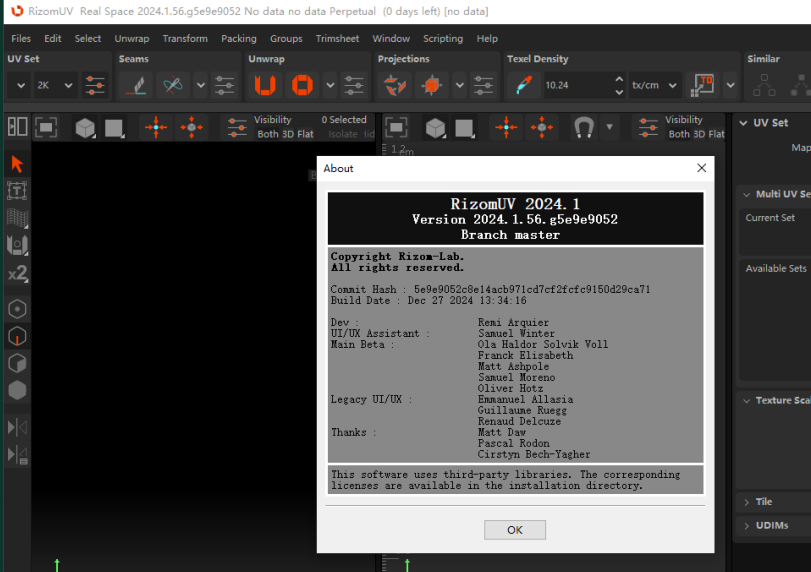Expand the Projections dropdown arrow
This screenshot has height=572, width=811.
point(459,85)
